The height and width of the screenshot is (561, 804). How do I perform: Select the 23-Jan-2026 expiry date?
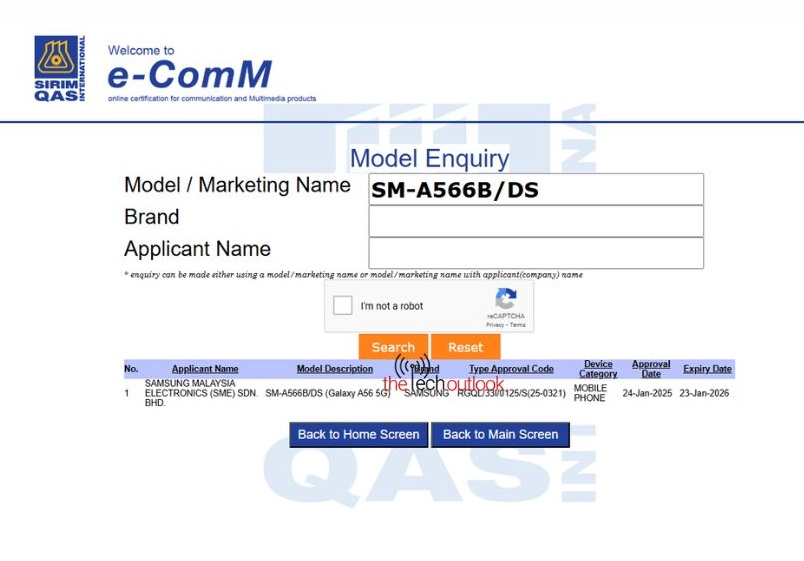pyautogui.click(x=704, y=393)
